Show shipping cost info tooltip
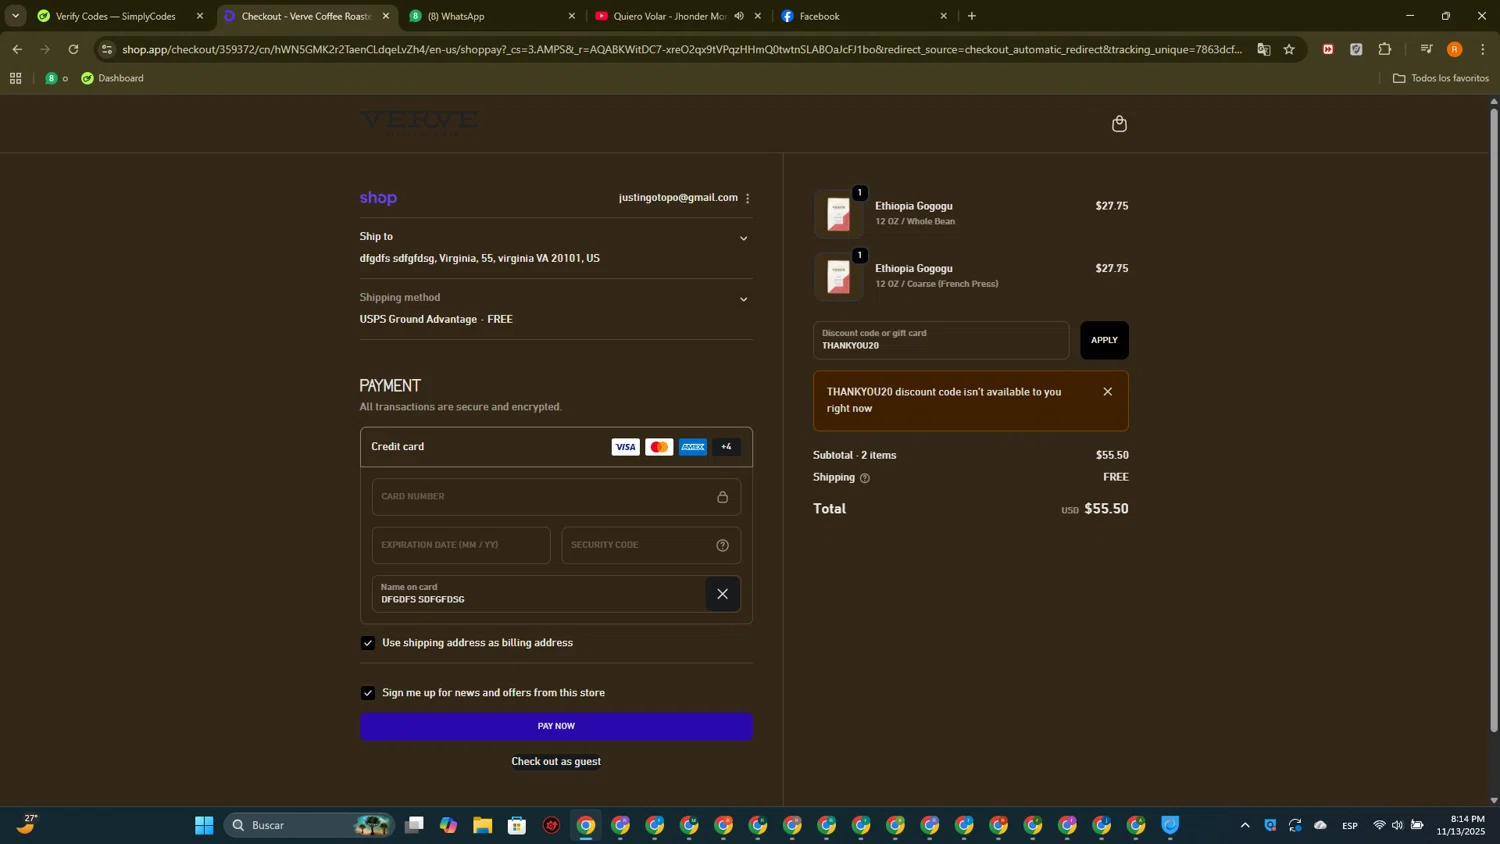 (x=865, y=478)
